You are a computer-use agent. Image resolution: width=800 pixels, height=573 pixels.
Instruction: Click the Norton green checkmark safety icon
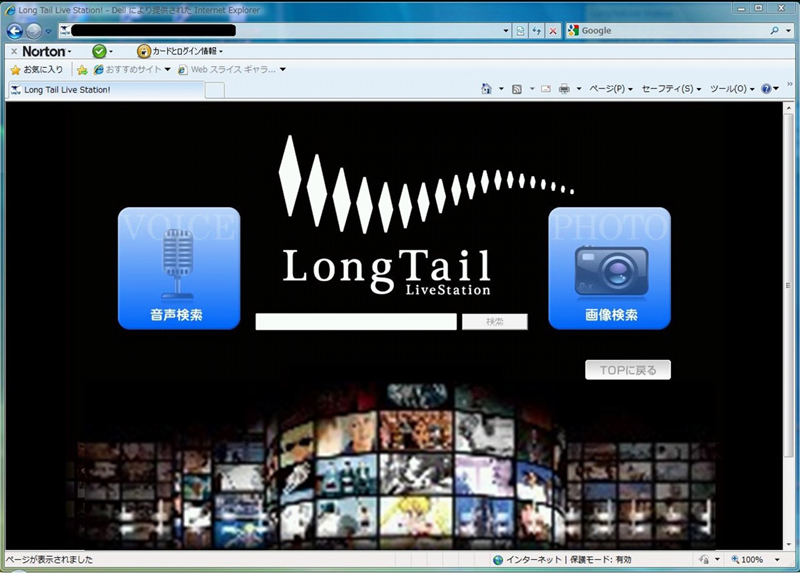click(x=99, y=51)
